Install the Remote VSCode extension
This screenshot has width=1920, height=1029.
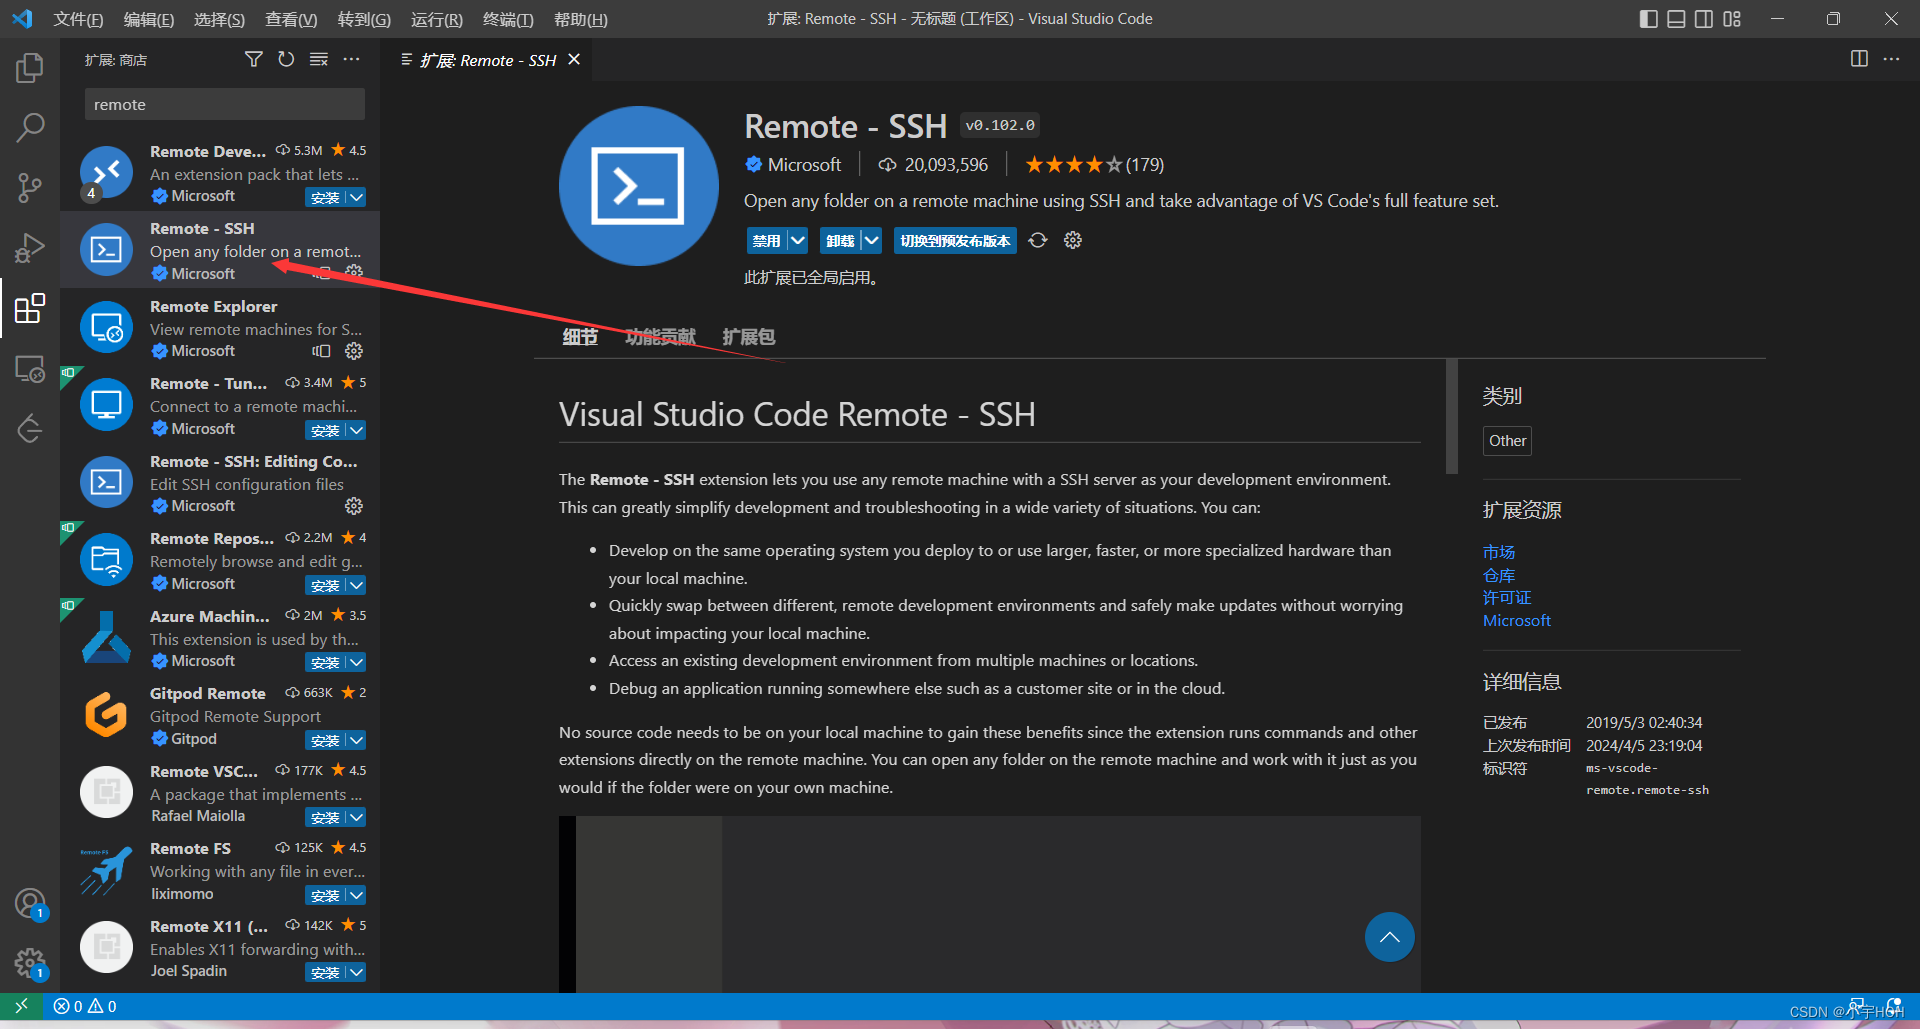pyautogui.click(x=325, y=817)
